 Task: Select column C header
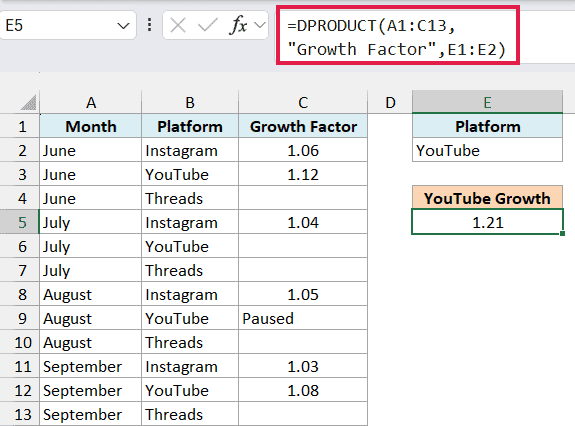303,103
